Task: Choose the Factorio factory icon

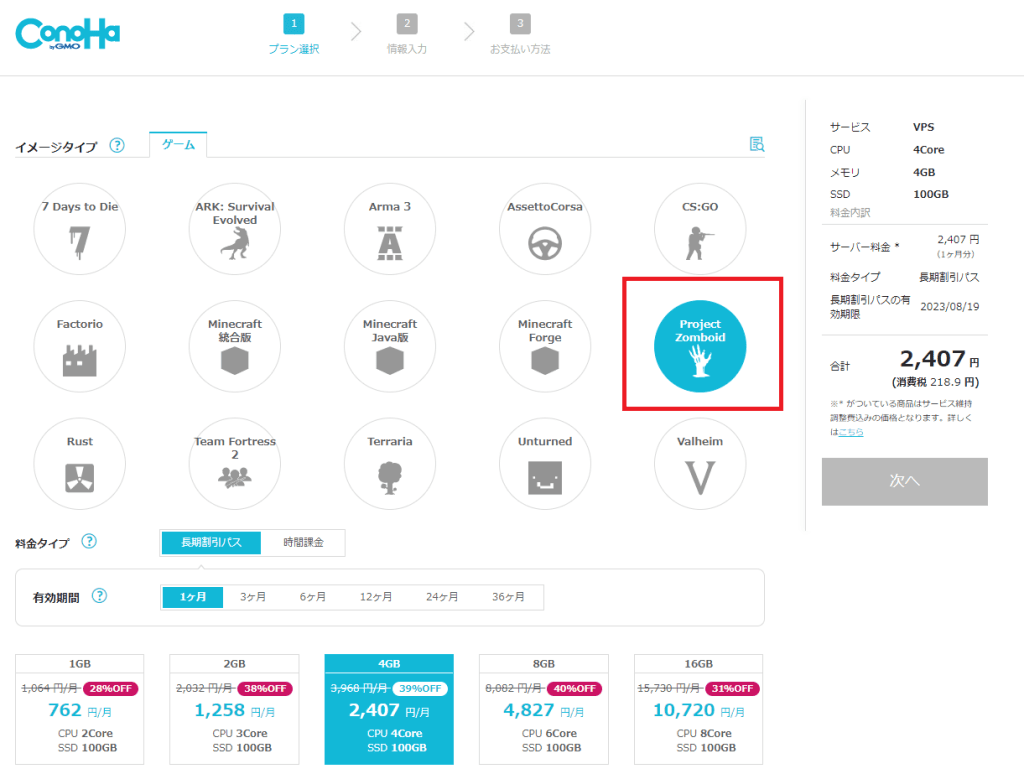Action: (80, 361)
